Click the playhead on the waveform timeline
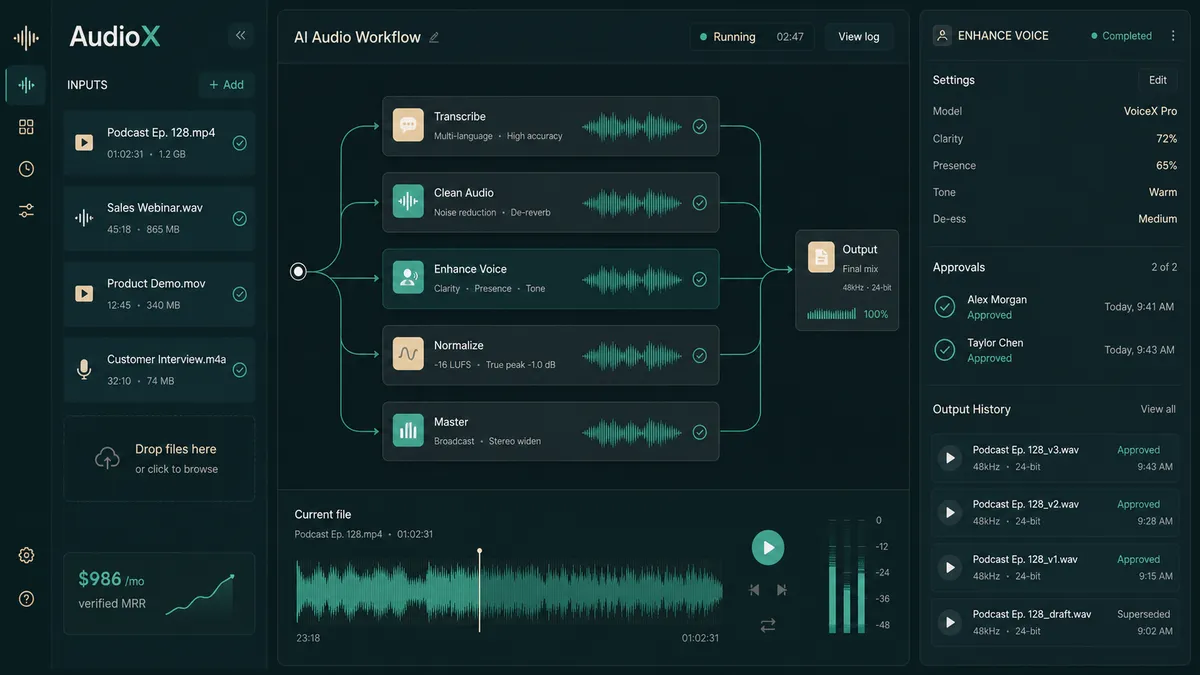 pyautogui.click(x=479, y=590)
